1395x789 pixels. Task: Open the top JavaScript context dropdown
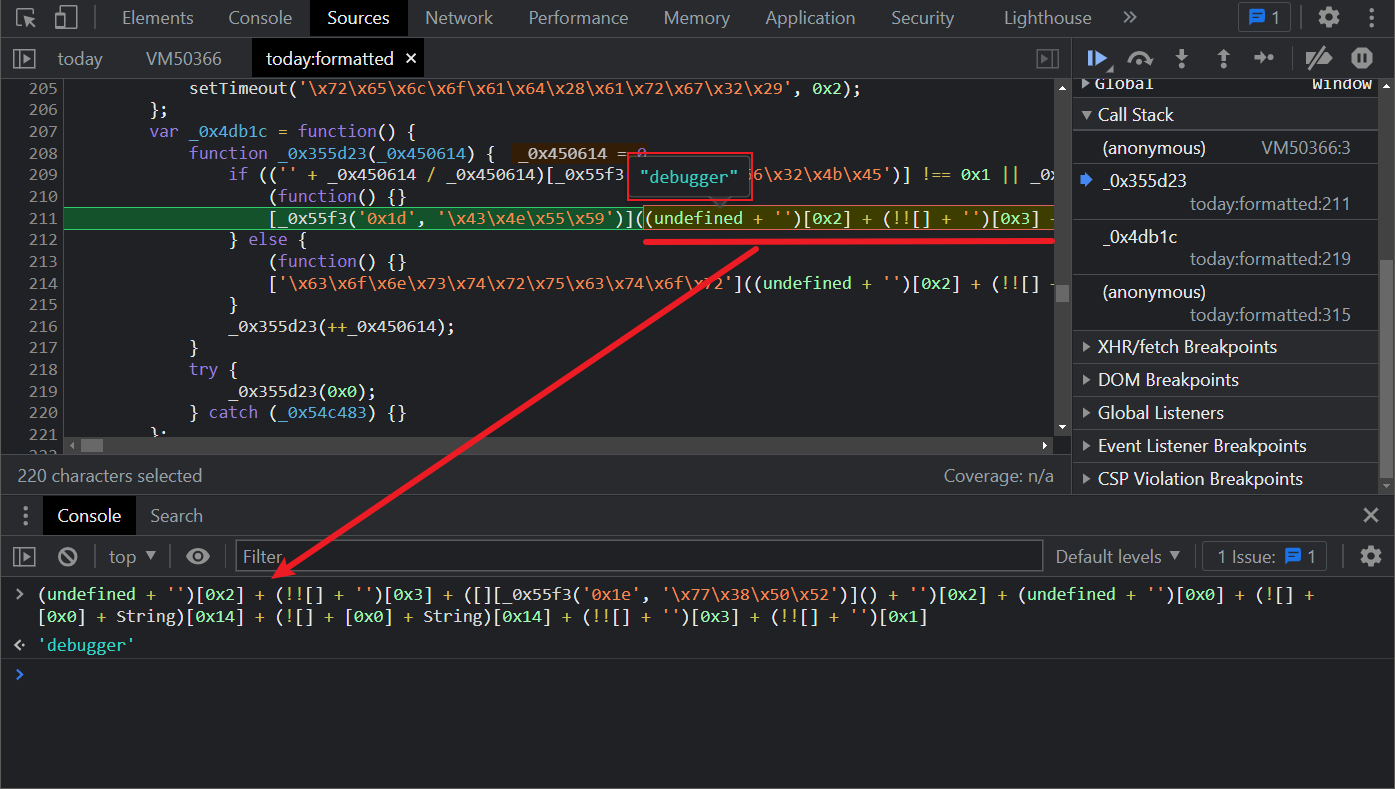click(x=132, y=556)
